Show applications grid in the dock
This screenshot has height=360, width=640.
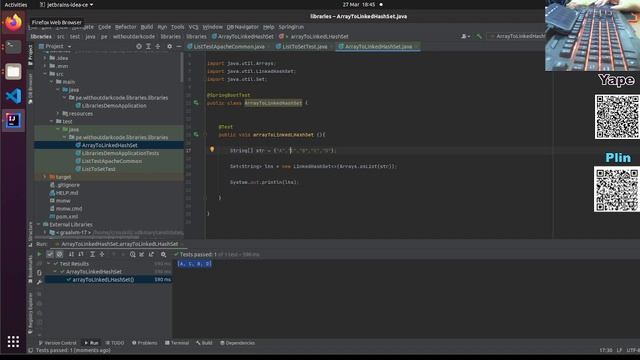tap(13, 341)
